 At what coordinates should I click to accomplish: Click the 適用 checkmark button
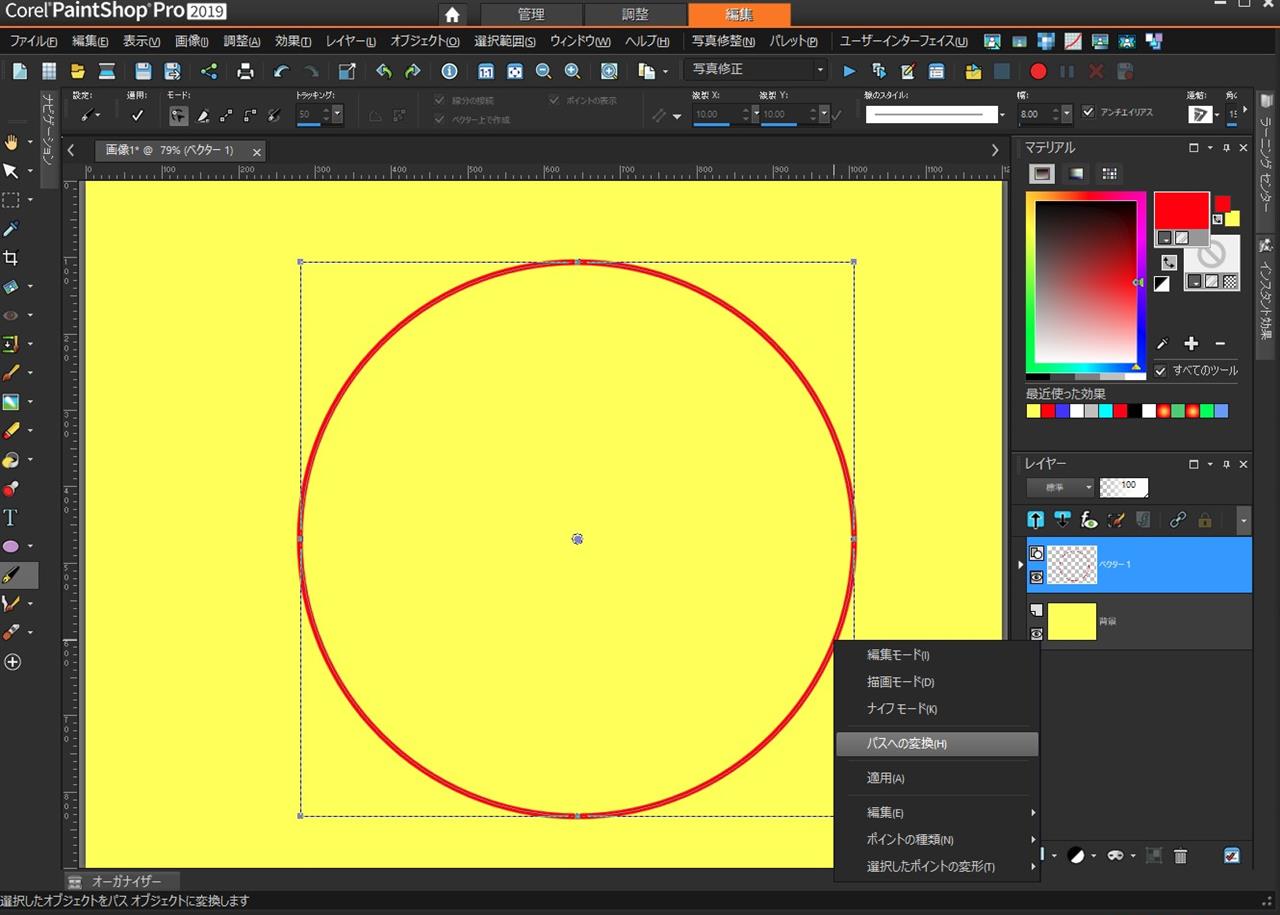point(137,115)
